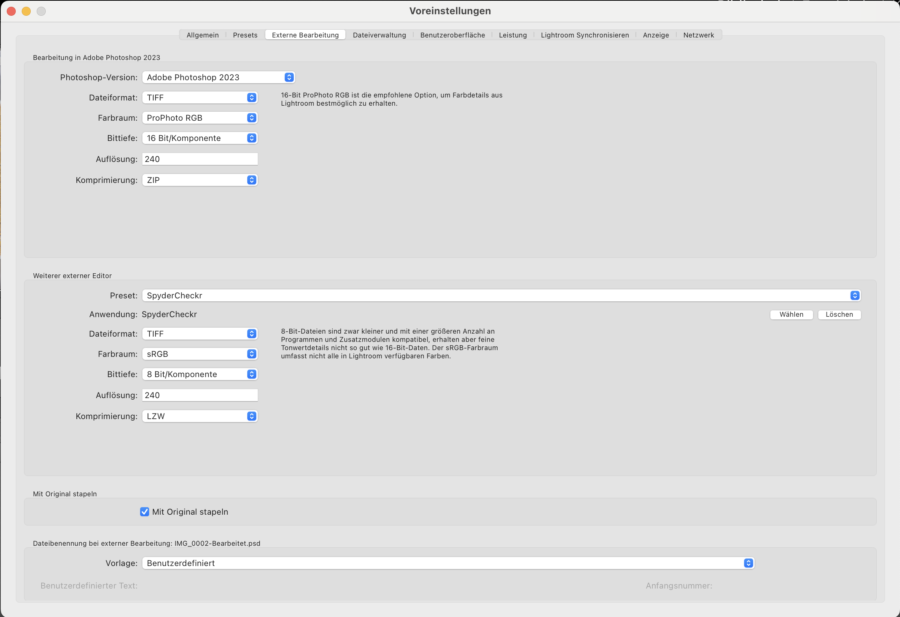900x617 pixels.
Task: Open the LZW Komprimierung dropdown
Action: 199,415
